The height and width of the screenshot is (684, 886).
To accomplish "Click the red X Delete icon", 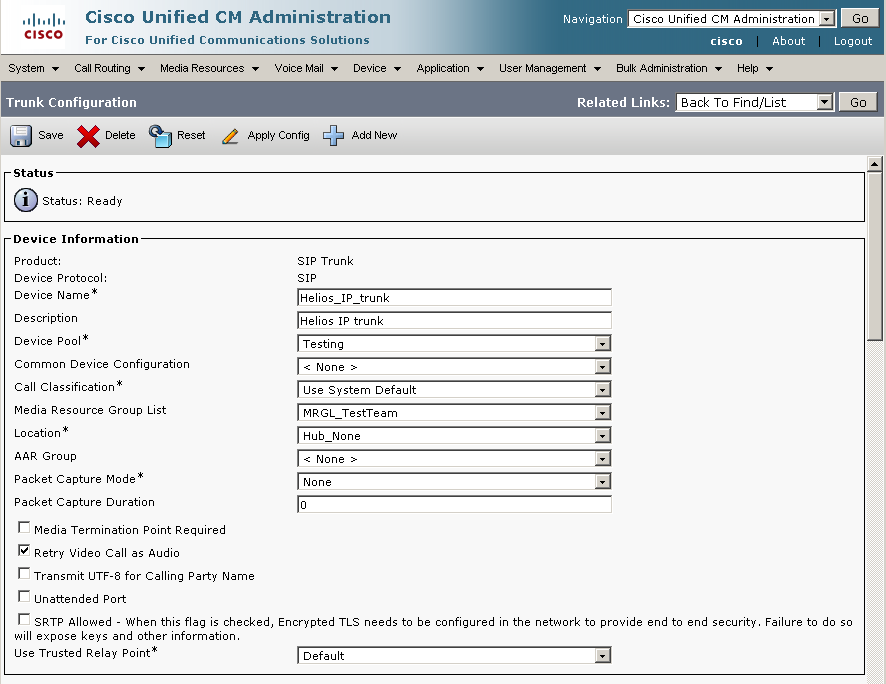I will (x=88, y=136).
